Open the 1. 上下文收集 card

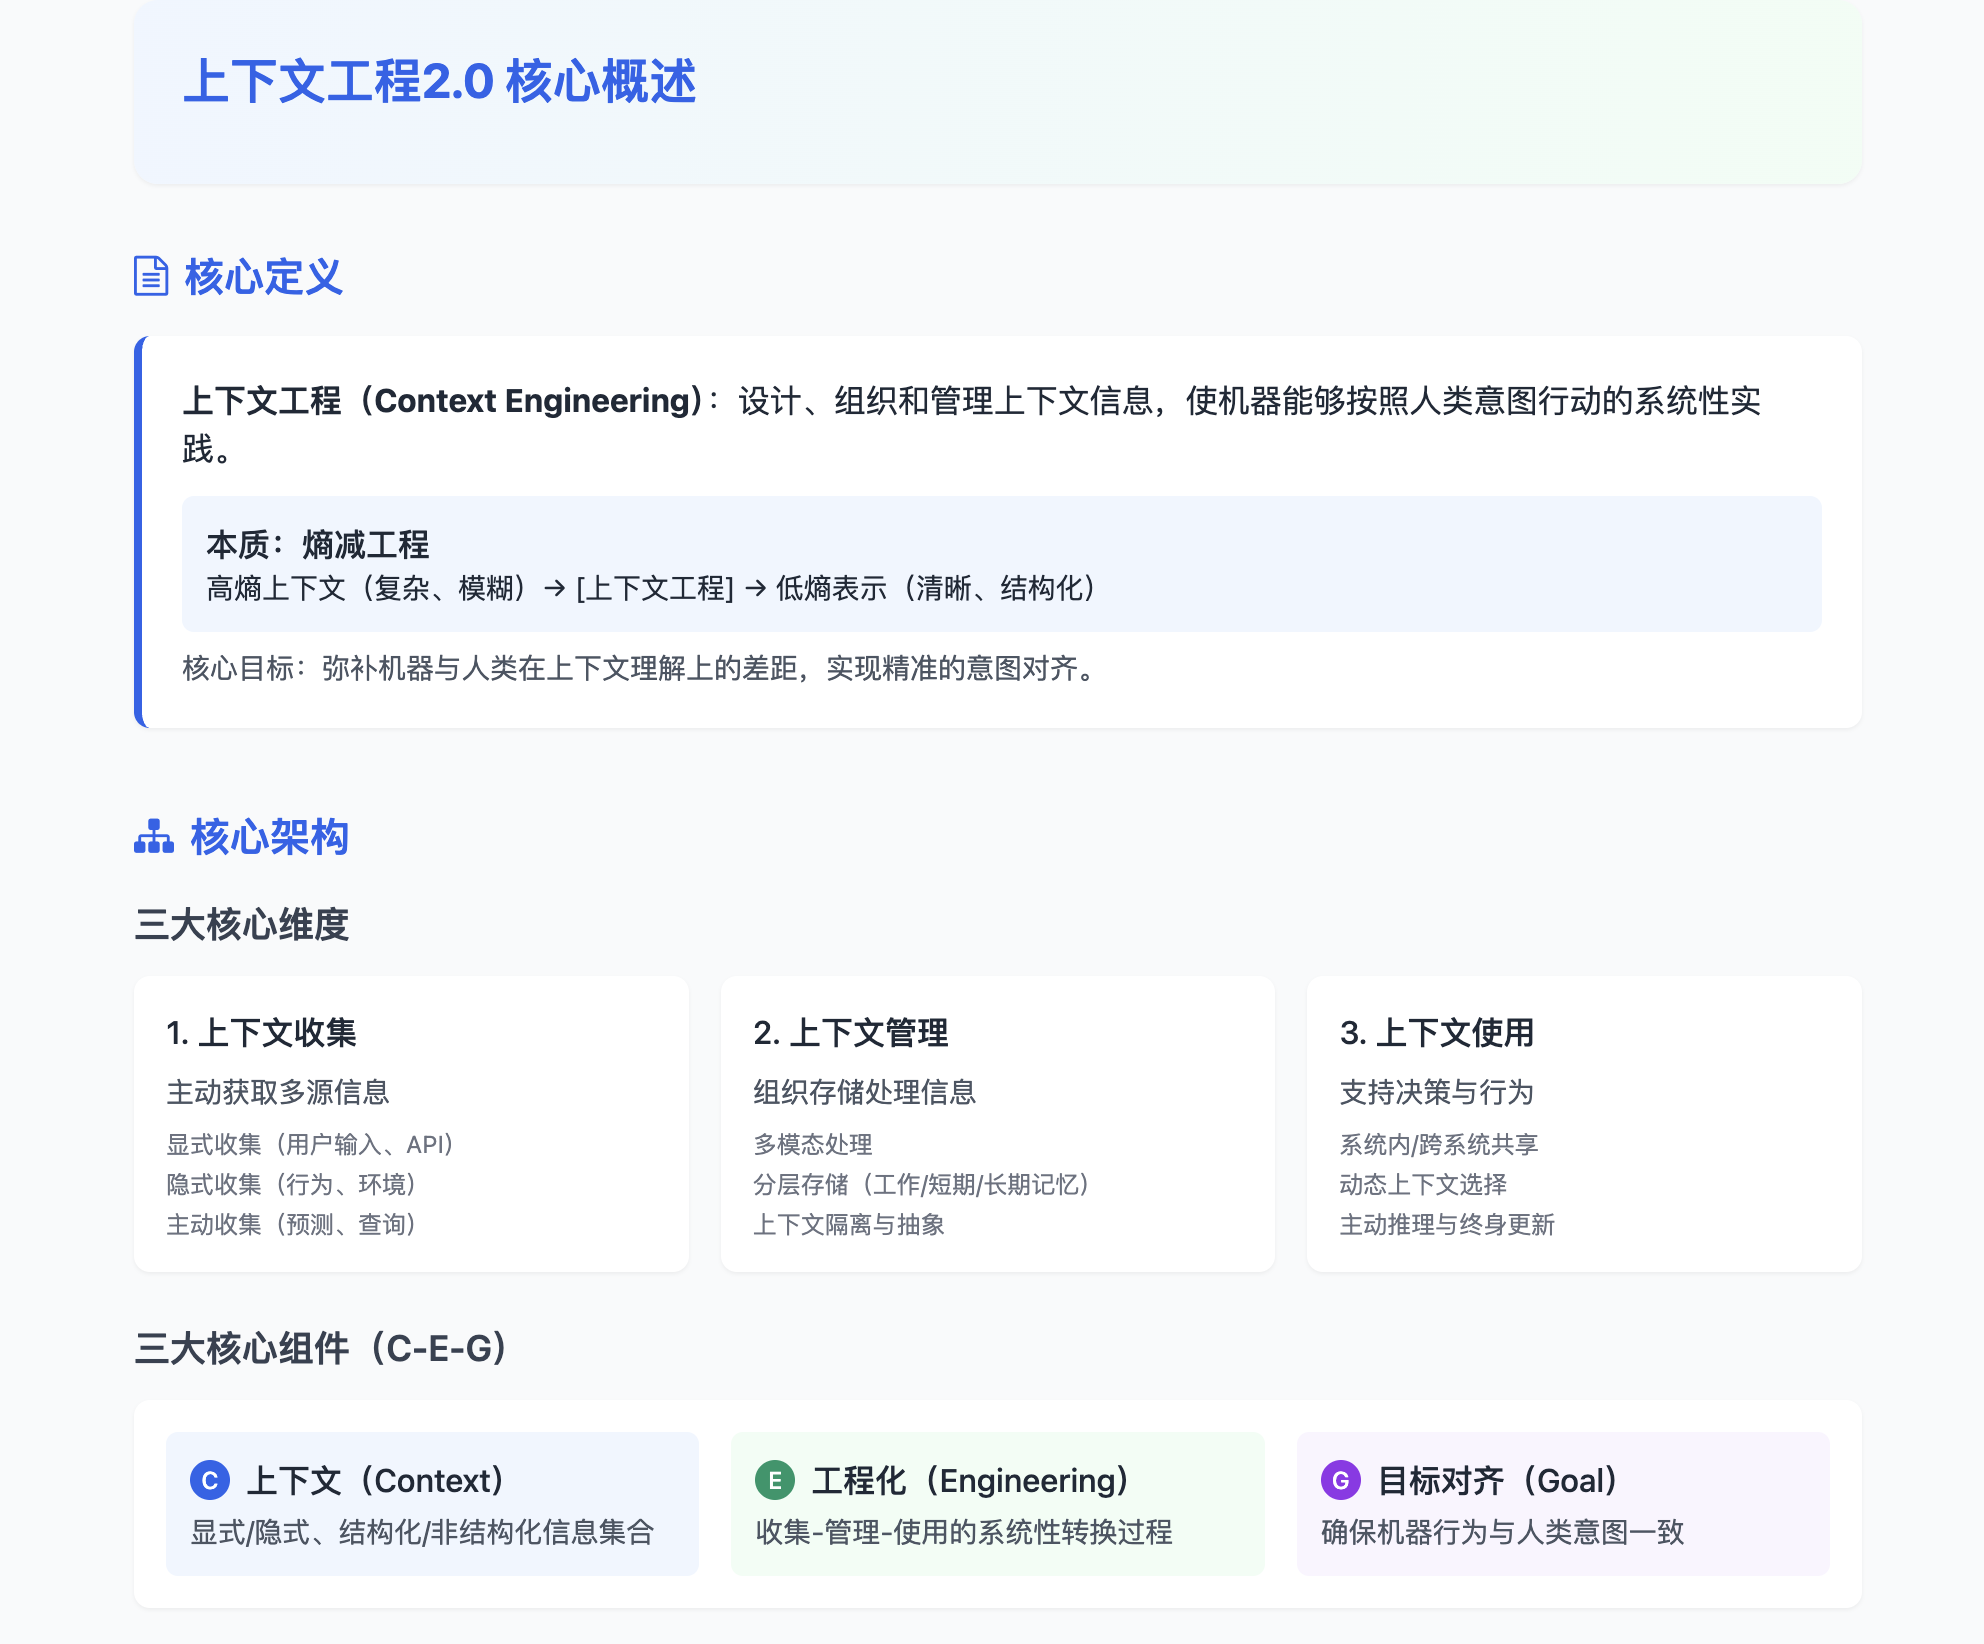tap(411, 1123)
